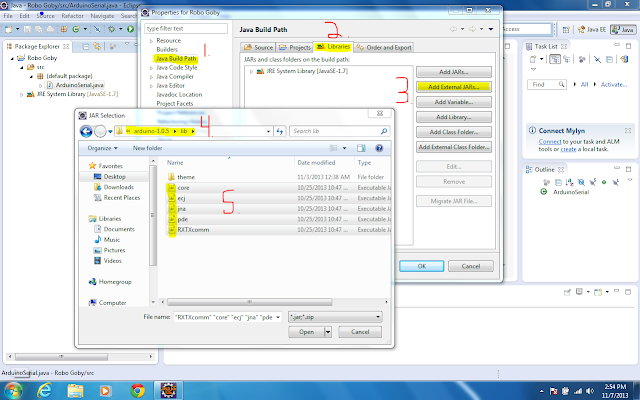Click the change view icon in JAR Selection
640x400 pixels.
coord(333,148)
